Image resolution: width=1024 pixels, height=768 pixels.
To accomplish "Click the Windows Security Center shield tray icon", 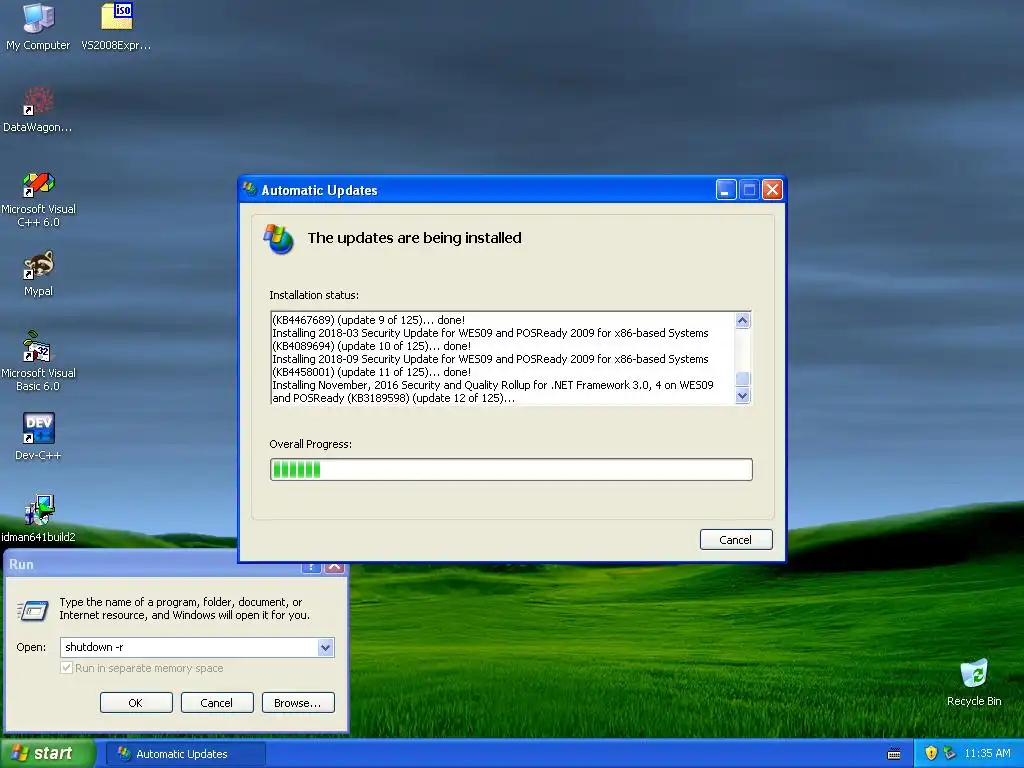I will pyautogui.click(x=931, y=753).
